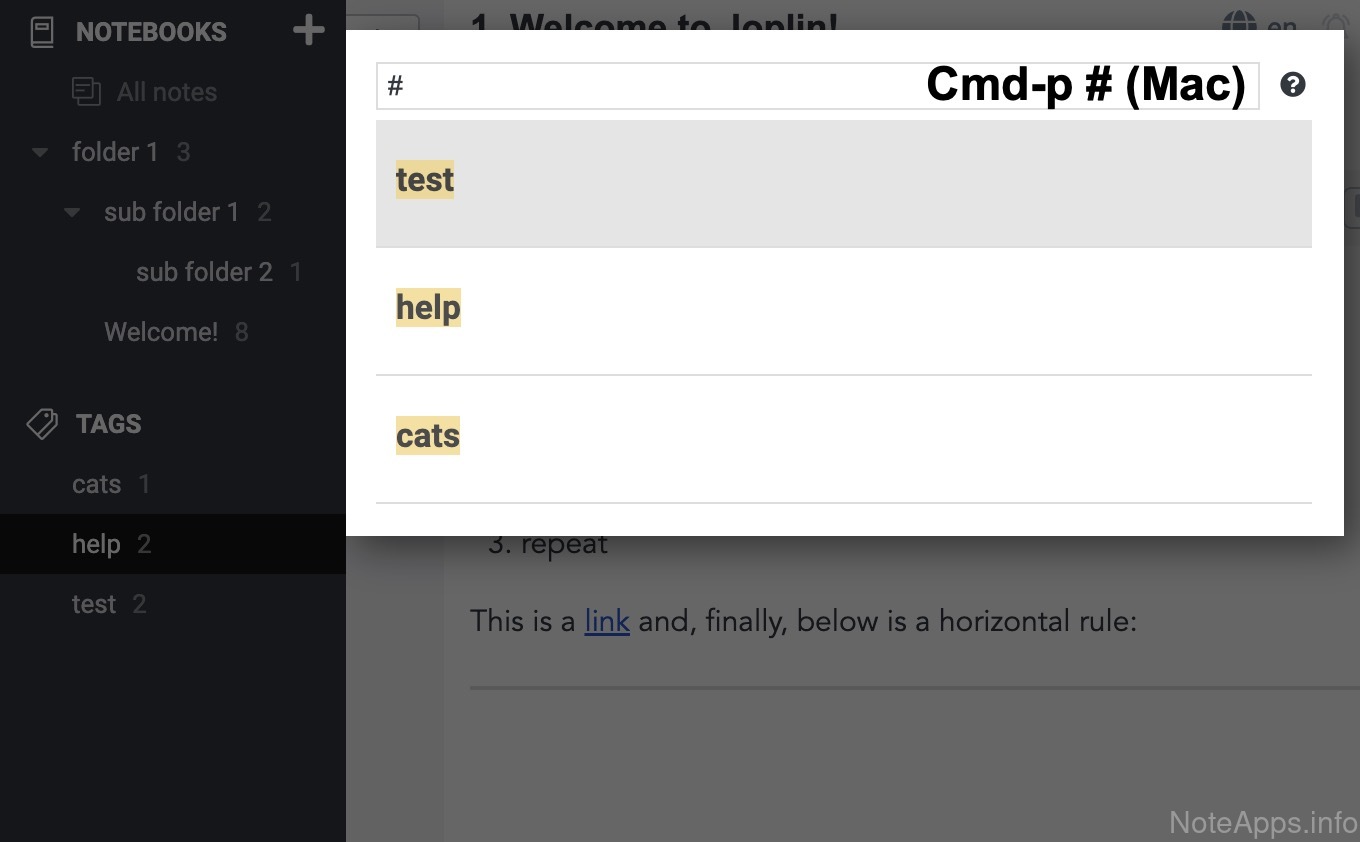
Task: Select the sub folder 1 notebook
Action: pos(171,212)
